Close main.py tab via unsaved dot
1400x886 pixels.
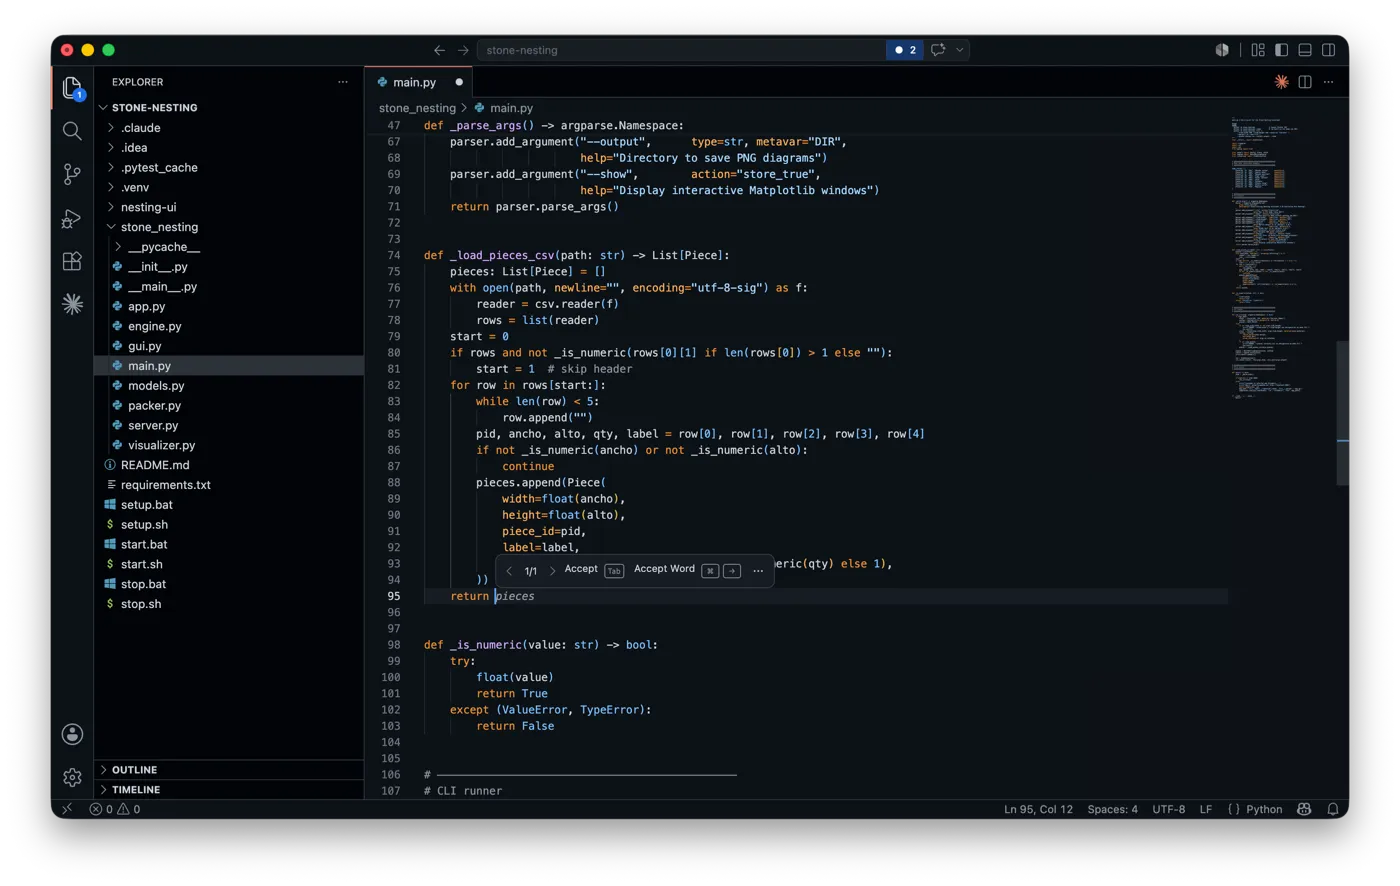459,82
